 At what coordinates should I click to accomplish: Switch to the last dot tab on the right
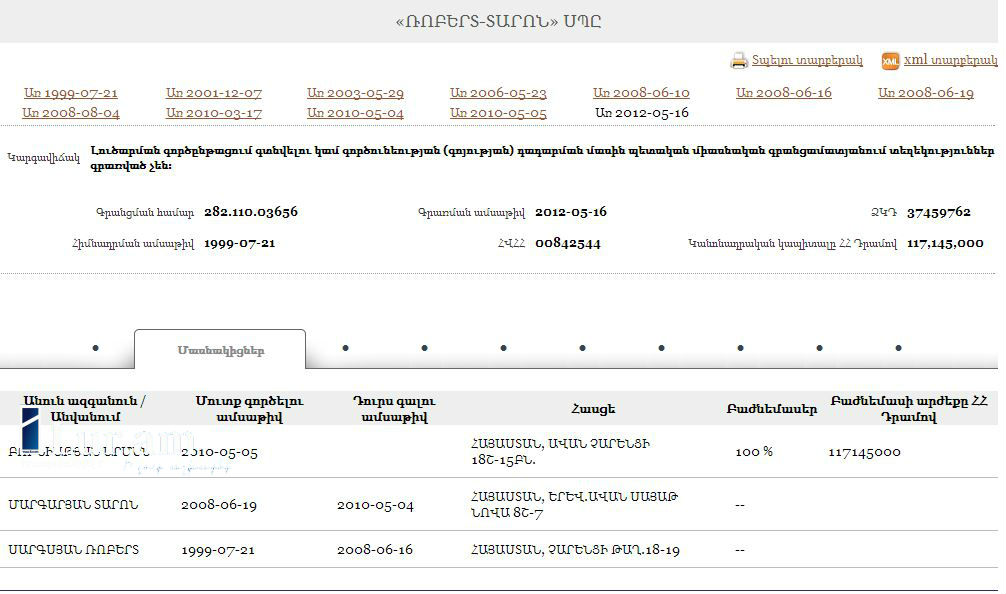pos(898,348)
